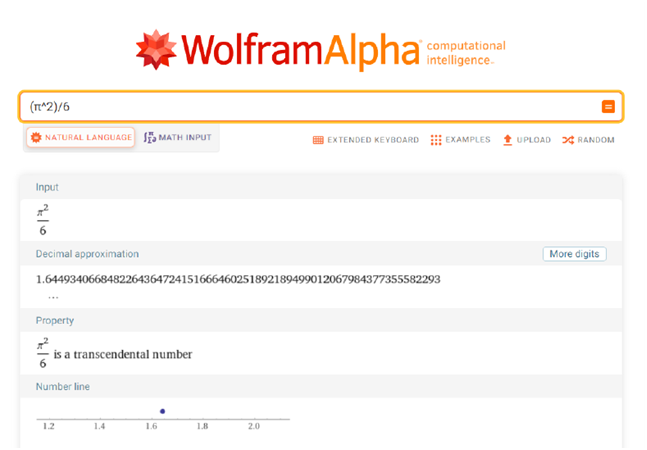
Task: Open the Extended Keyboard label
Action: [x=373, y=140]
